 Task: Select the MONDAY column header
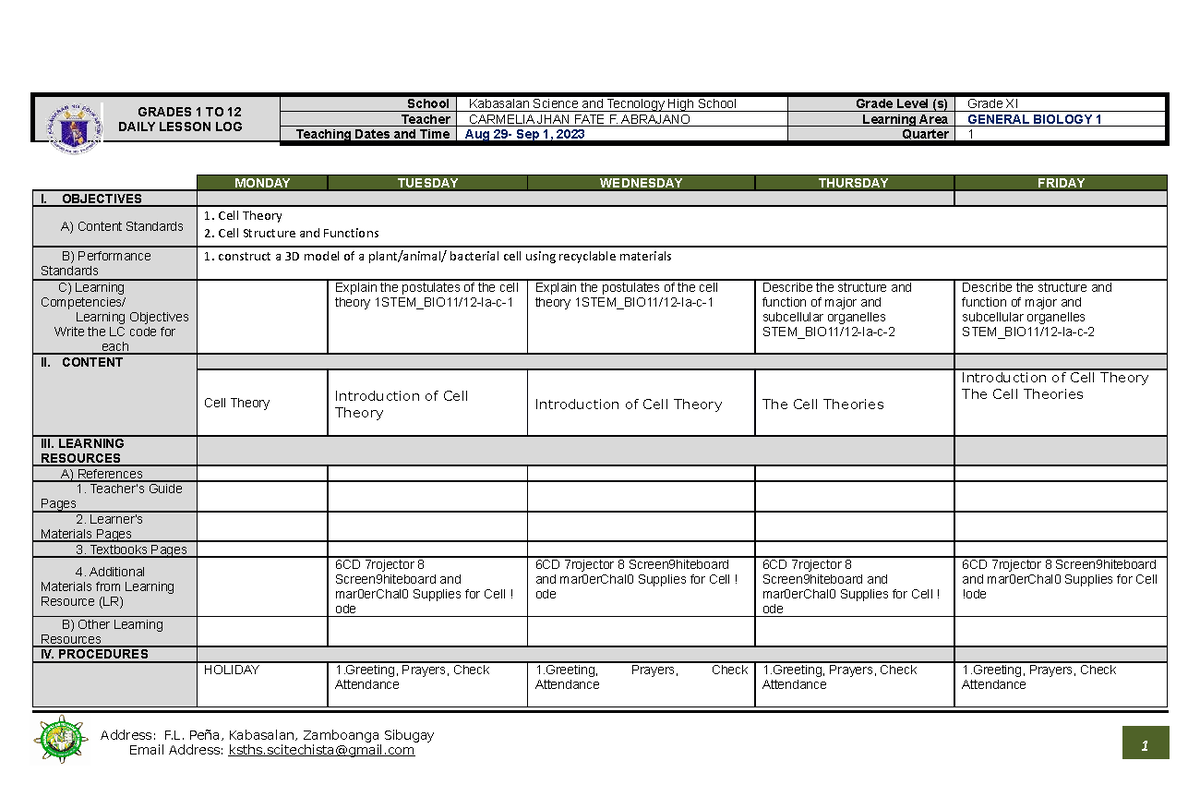pyautogui.click(x=261, y=182)
